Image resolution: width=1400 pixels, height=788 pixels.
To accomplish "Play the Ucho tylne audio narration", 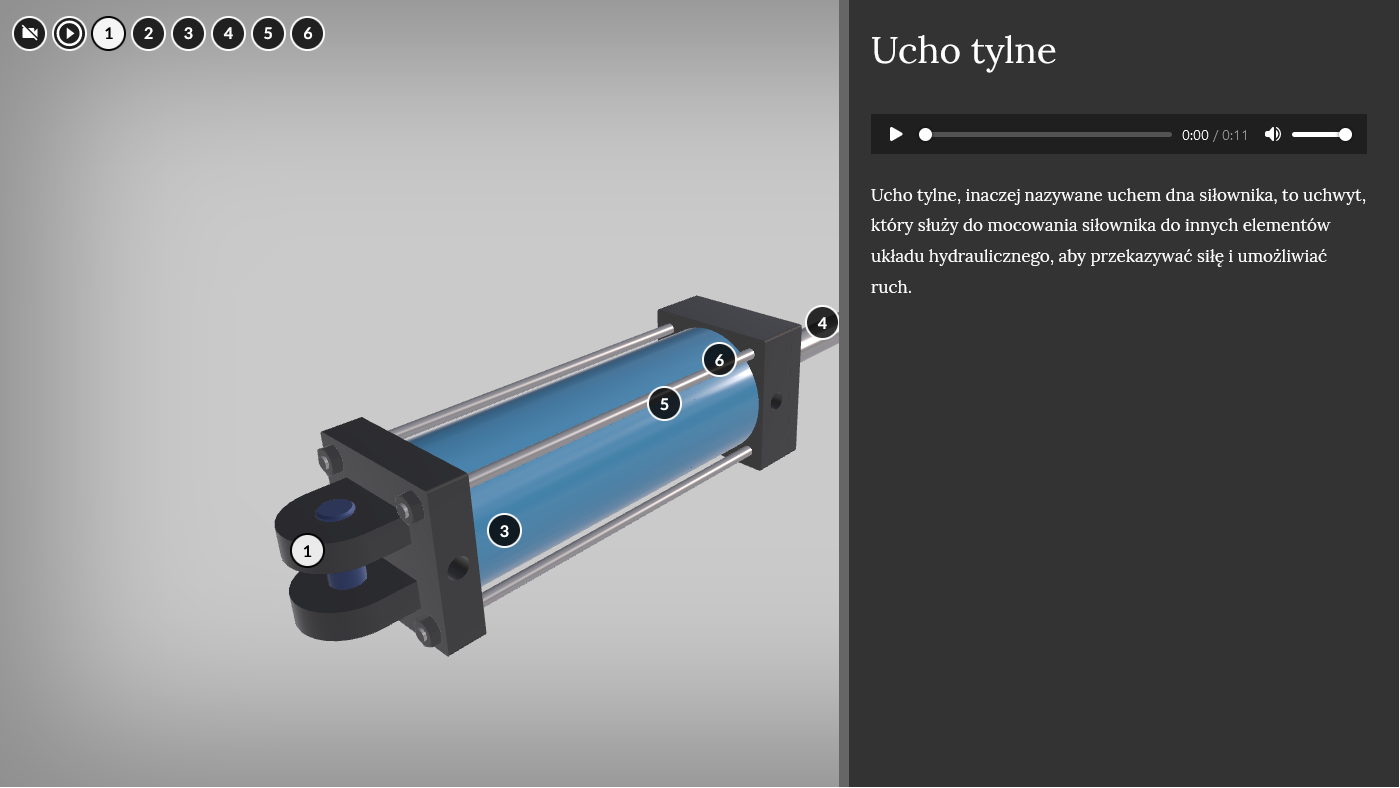I will [x=896, y=135].
